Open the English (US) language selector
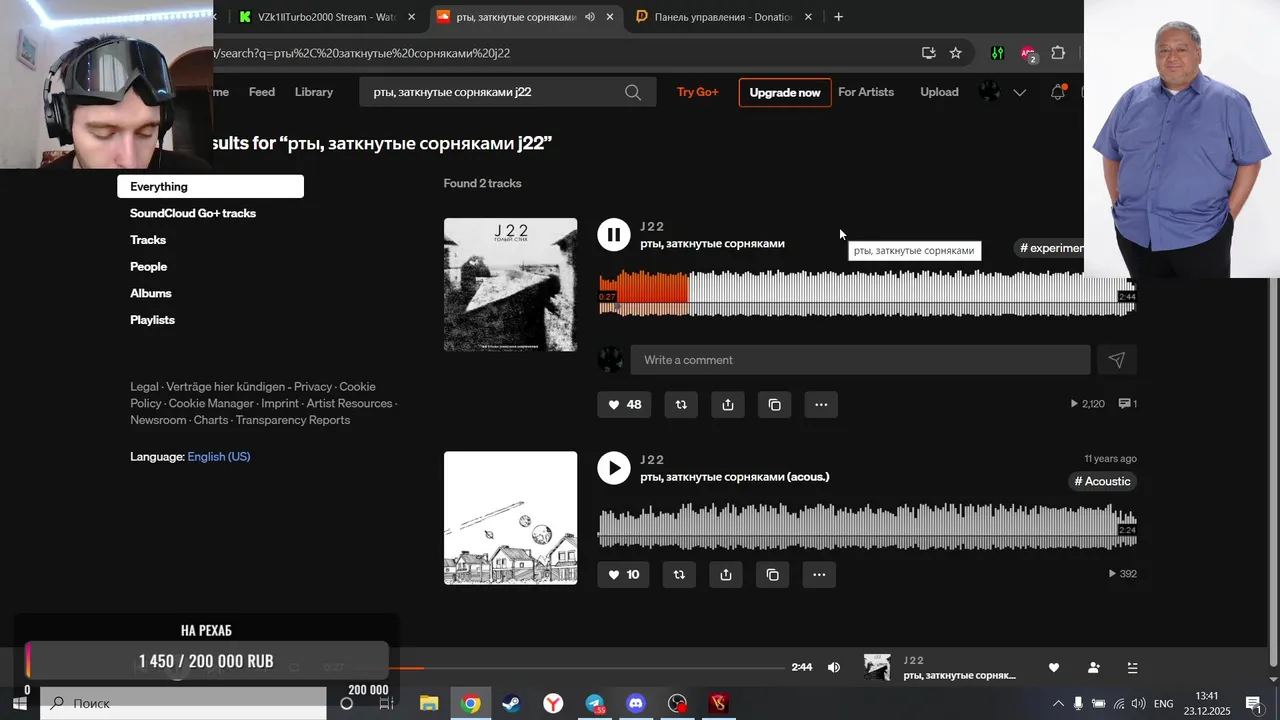Image resolution: width=1280 pixels, height=720 pixels. (219, 457)
